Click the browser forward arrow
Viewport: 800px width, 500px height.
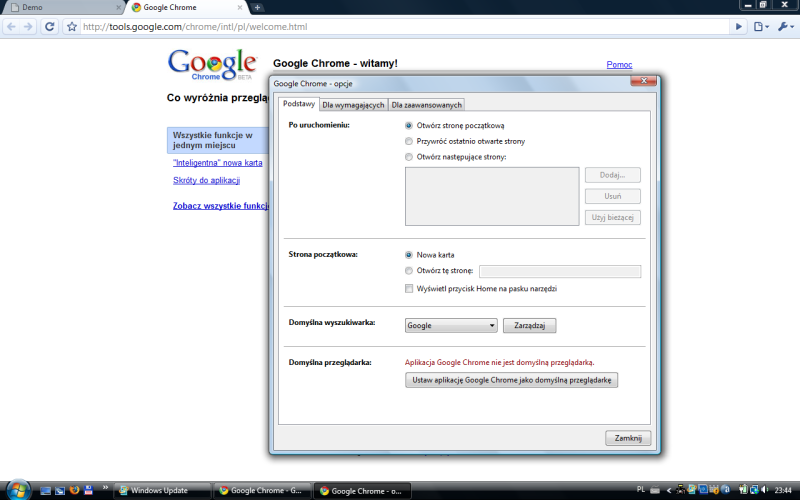(x=28, y=27)
